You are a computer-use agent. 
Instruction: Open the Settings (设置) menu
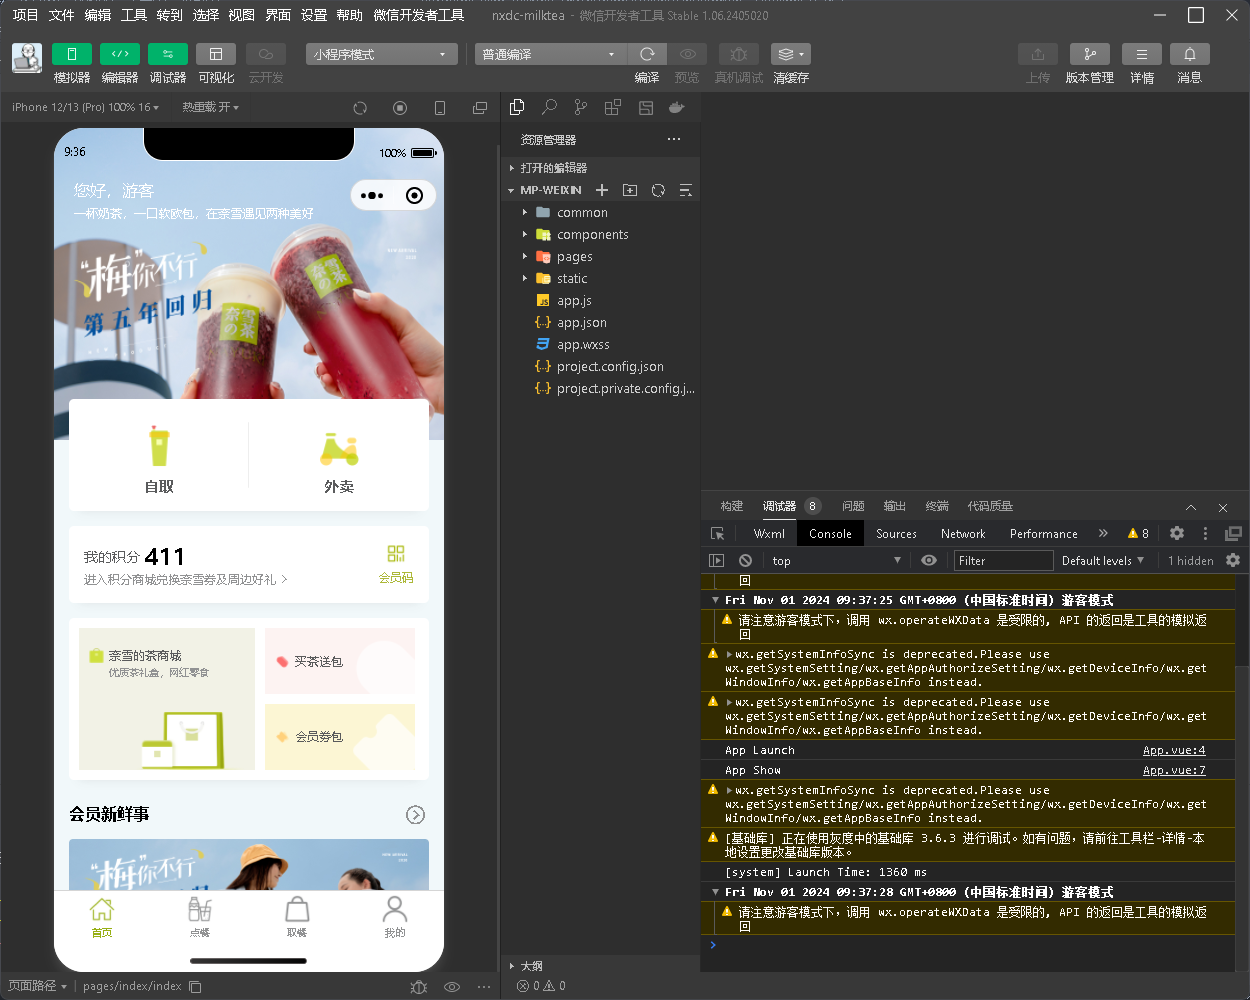point(314,15)
